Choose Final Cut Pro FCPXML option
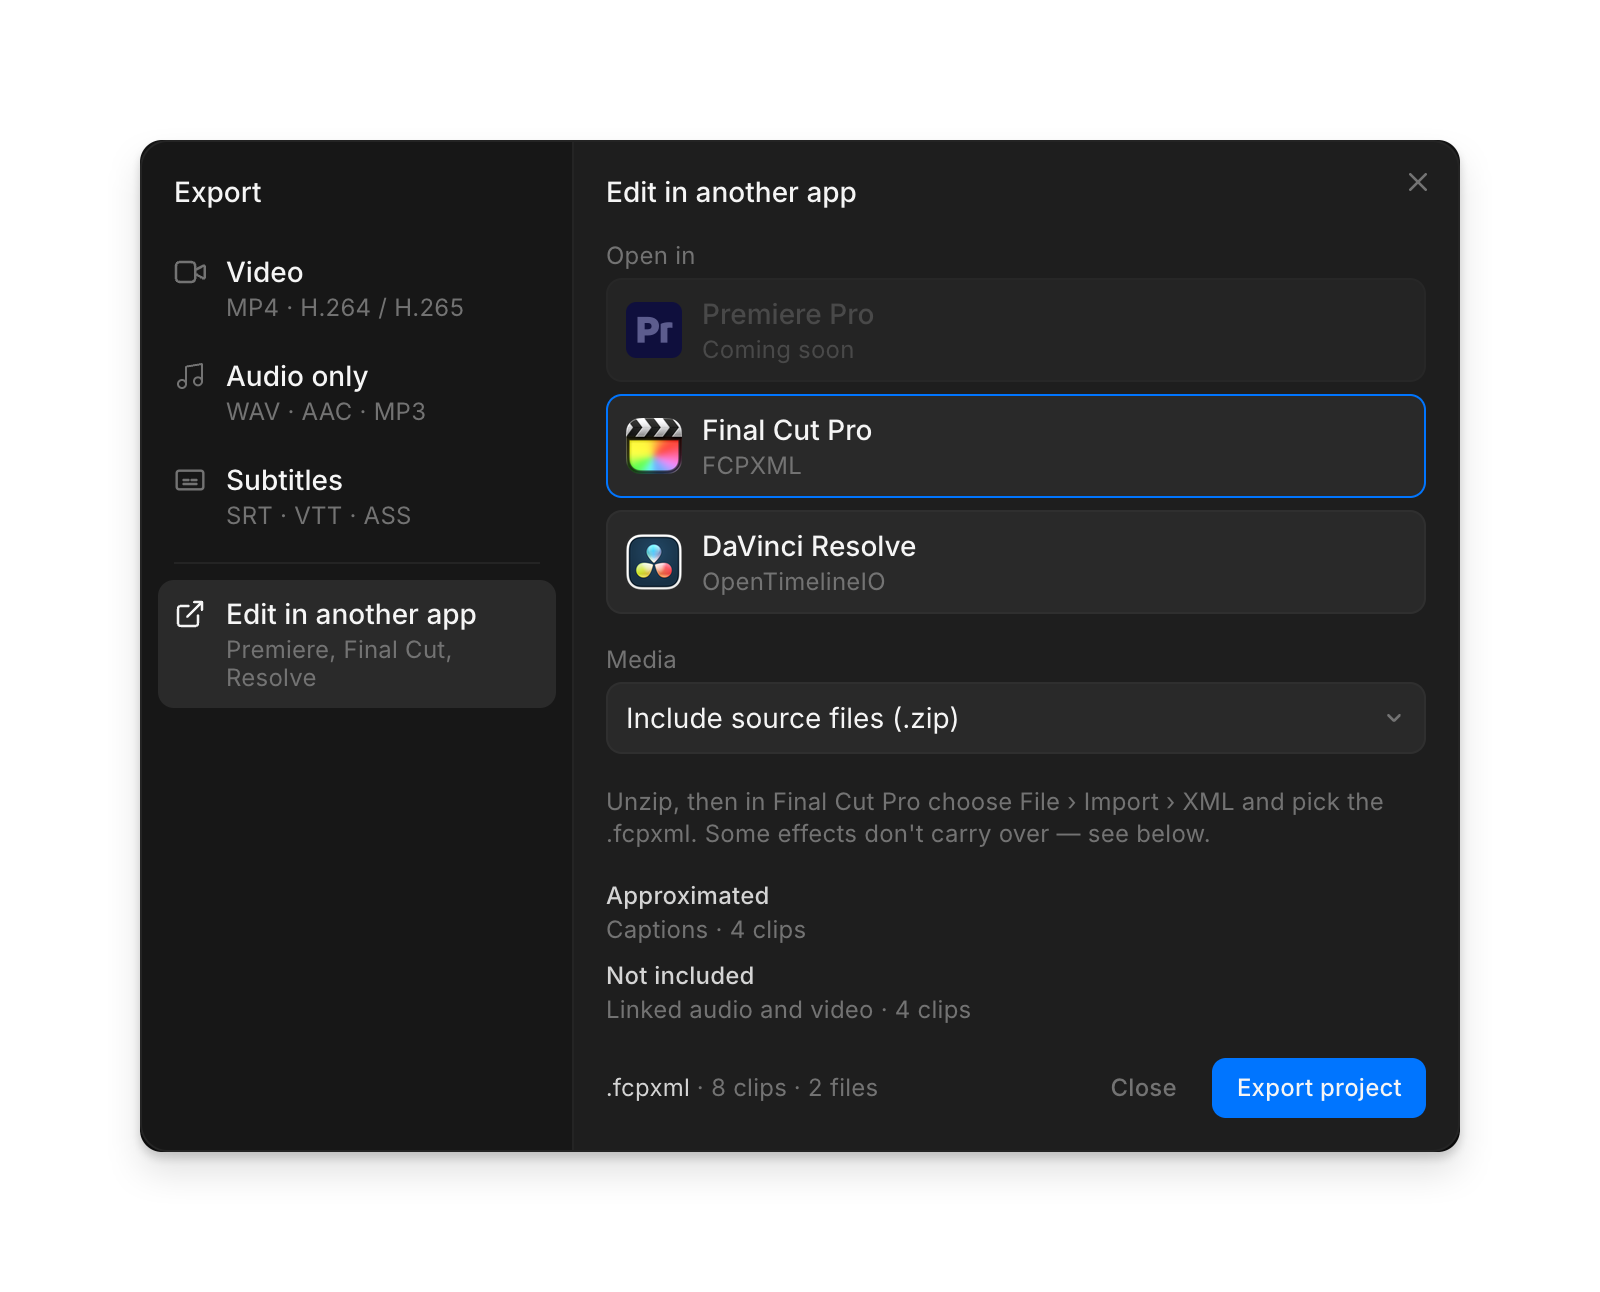Viewport: 1600px width, 1292px height. [1016, 446]
